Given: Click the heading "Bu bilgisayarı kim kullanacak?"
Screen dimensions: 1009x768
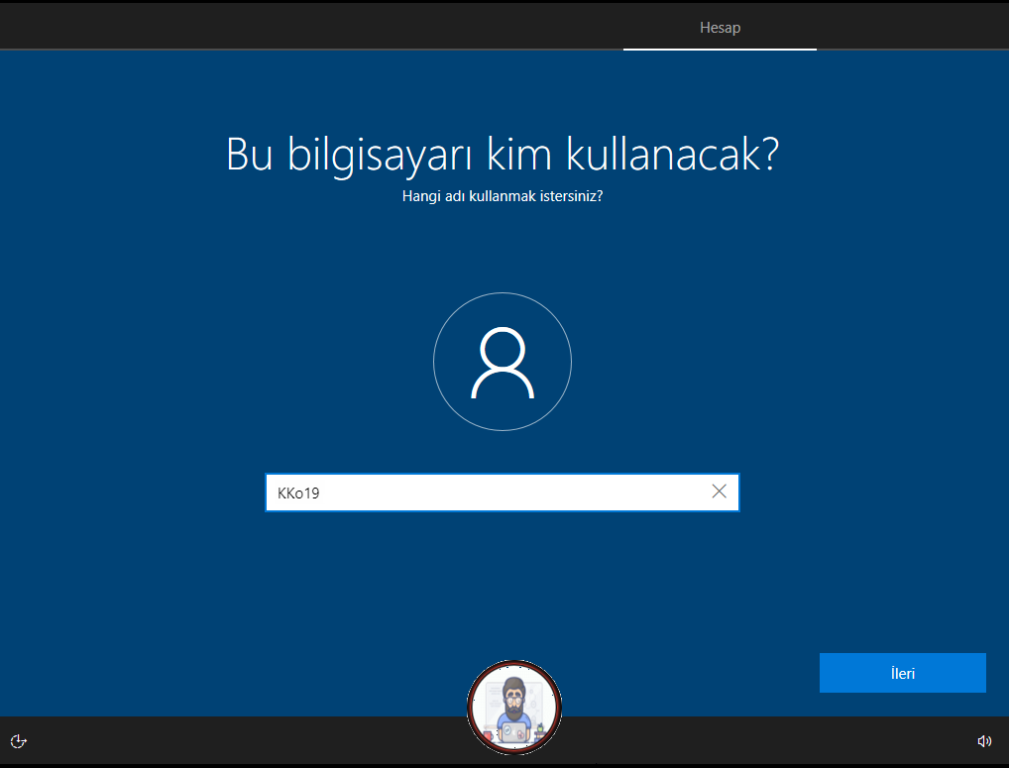Looking at the screenshot, I should tap(503, 155).
